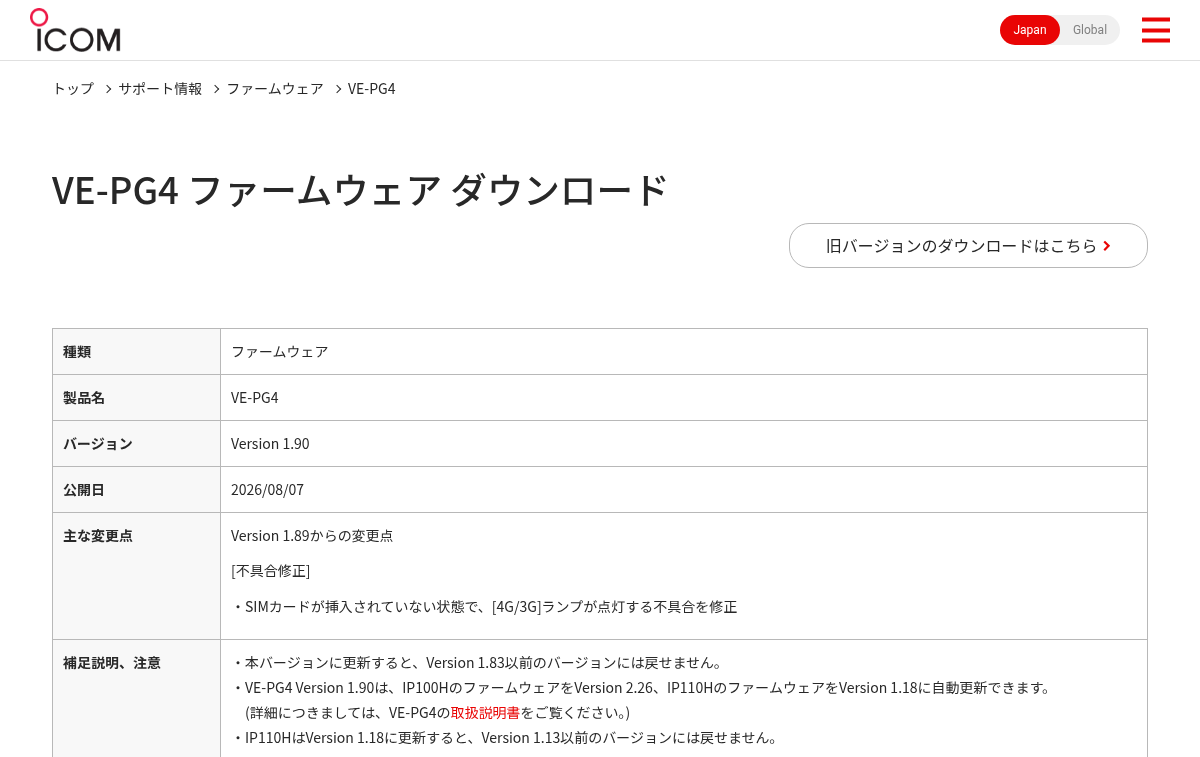
Task: Open 旧バージョンのダウンロードはこちら button
Action: (x=968, y=246)
